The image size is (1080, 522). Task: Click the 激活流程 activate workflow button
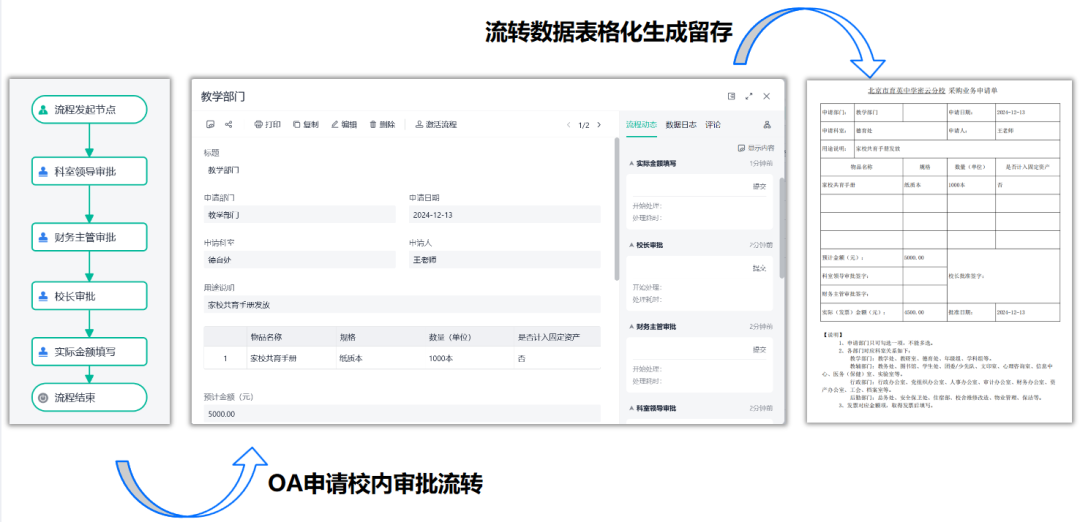pos(435,125)
